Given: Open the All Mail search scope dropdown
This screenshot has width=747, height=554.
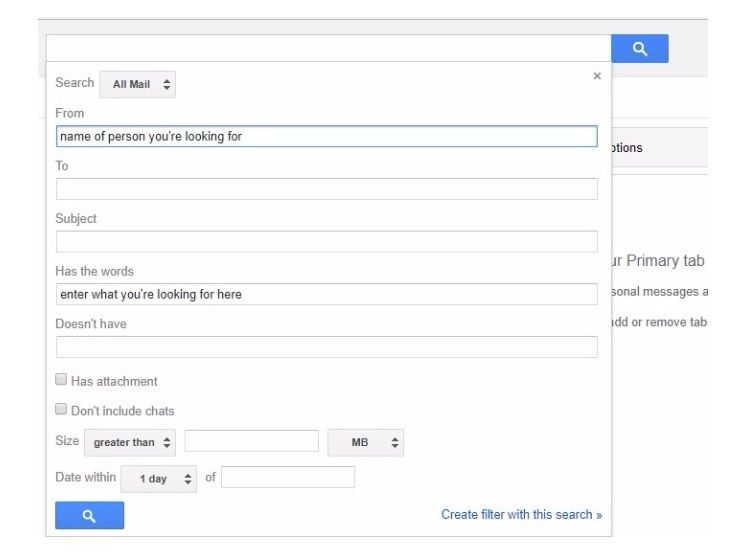Looking at the screenshot, I should coord(137,85).
